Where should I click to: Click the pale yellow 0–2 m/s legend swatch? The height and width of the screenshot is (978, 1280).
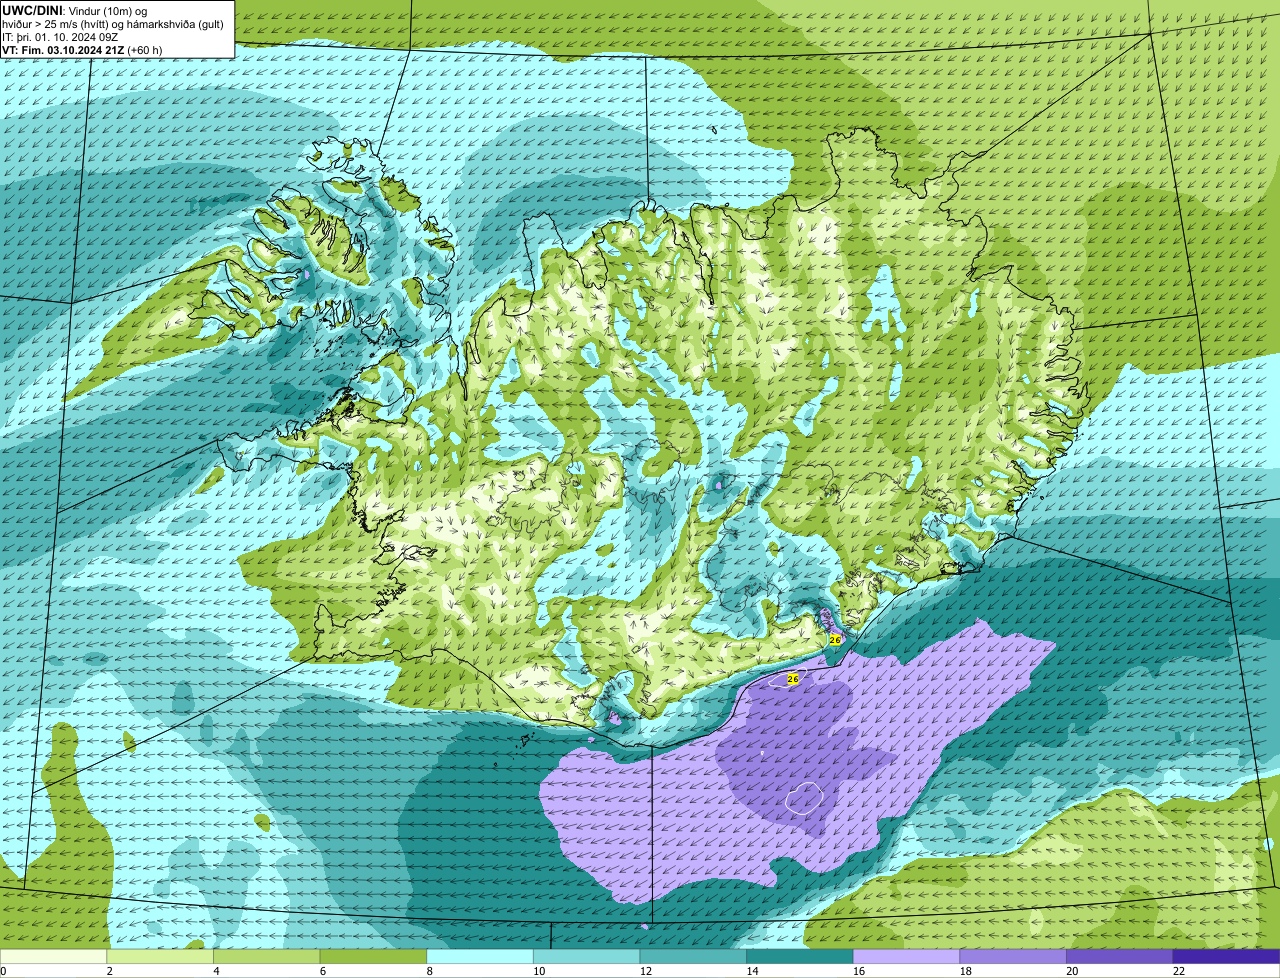click(x=54, y=956)
